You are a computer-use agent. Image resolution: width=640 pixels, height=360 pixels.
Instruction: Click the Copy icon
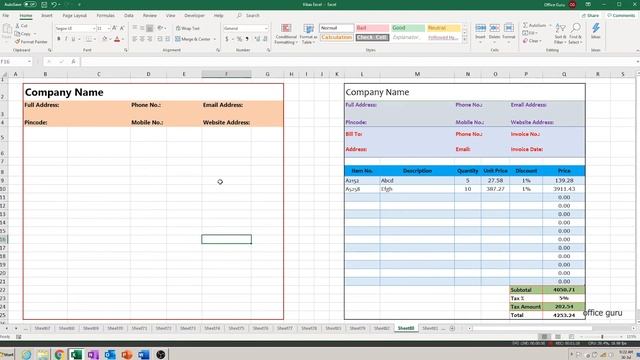[18, 33]
